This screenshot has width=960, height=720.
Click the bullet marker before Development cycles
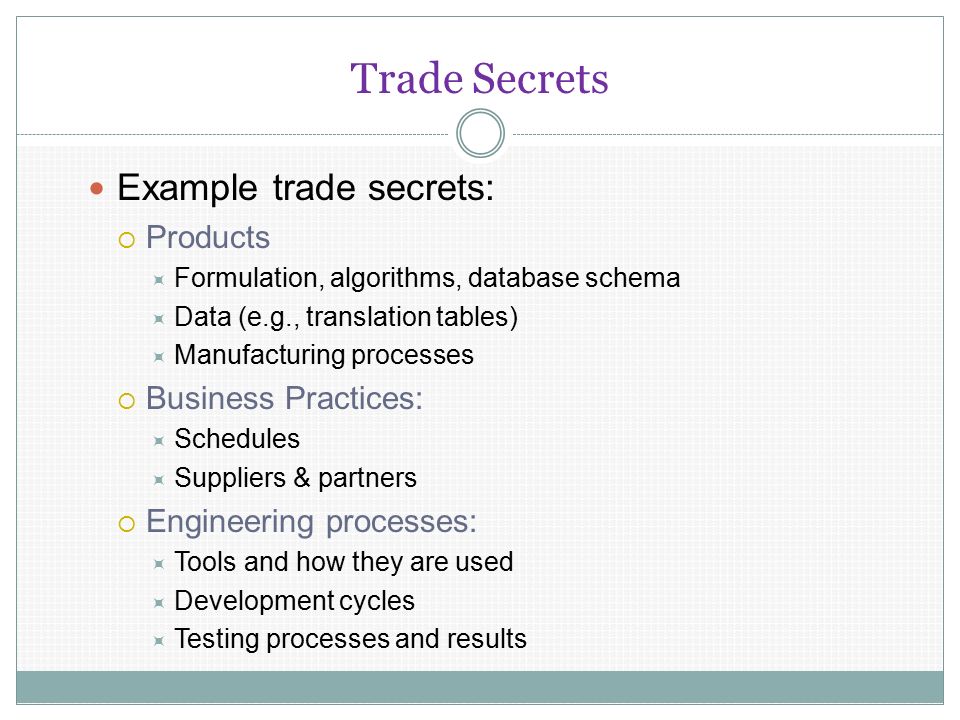[159, 603]
